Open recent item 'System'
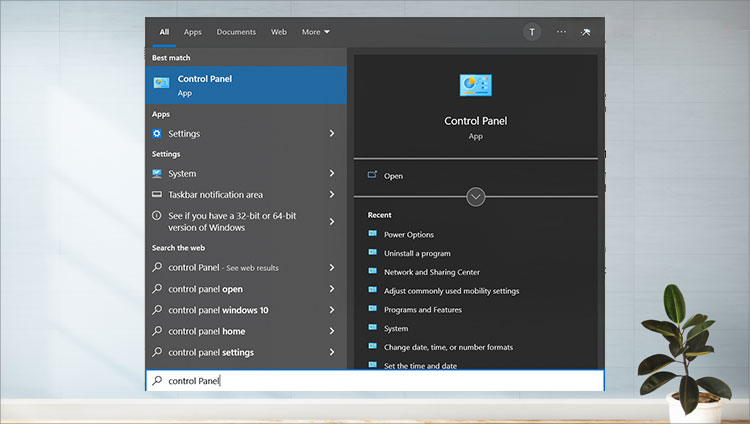 tap(396, 328)
